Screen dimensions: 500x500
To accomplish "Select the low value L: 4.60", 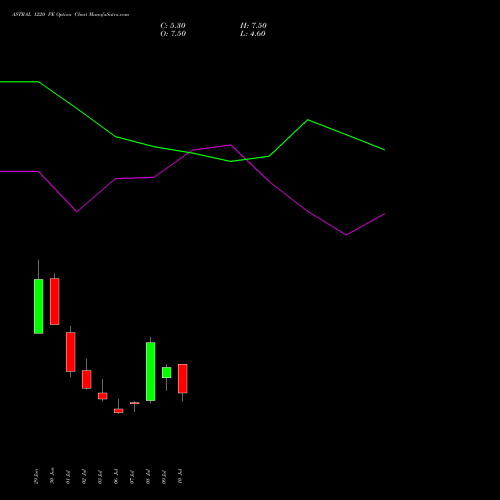I will [253, 34].
